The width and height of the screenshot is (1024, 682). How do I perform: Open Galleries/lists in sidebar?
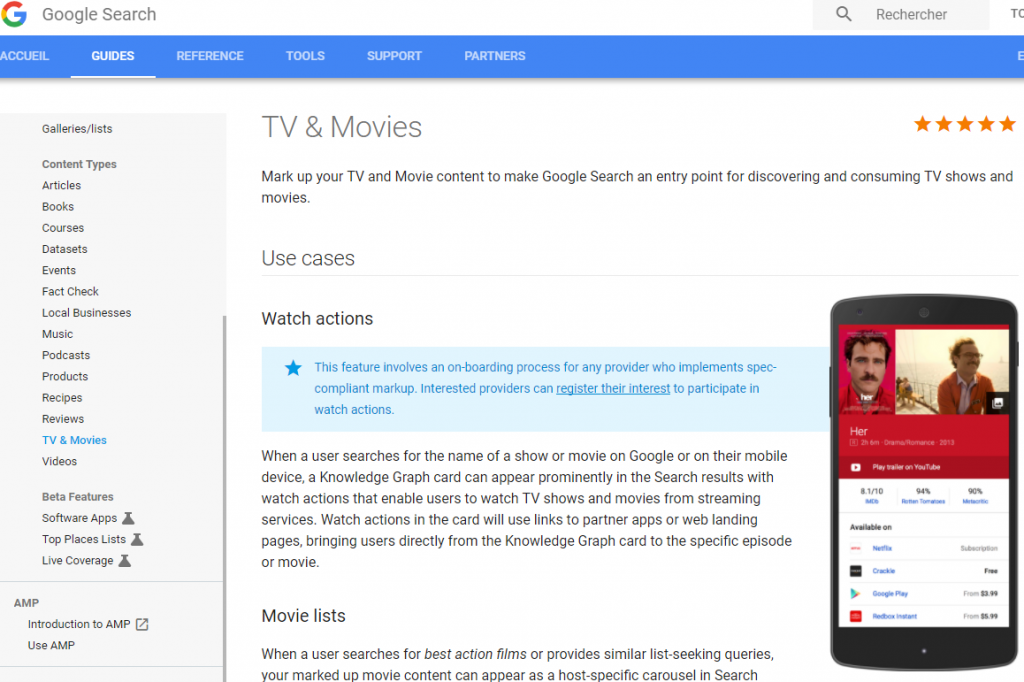tap(77, 129)
